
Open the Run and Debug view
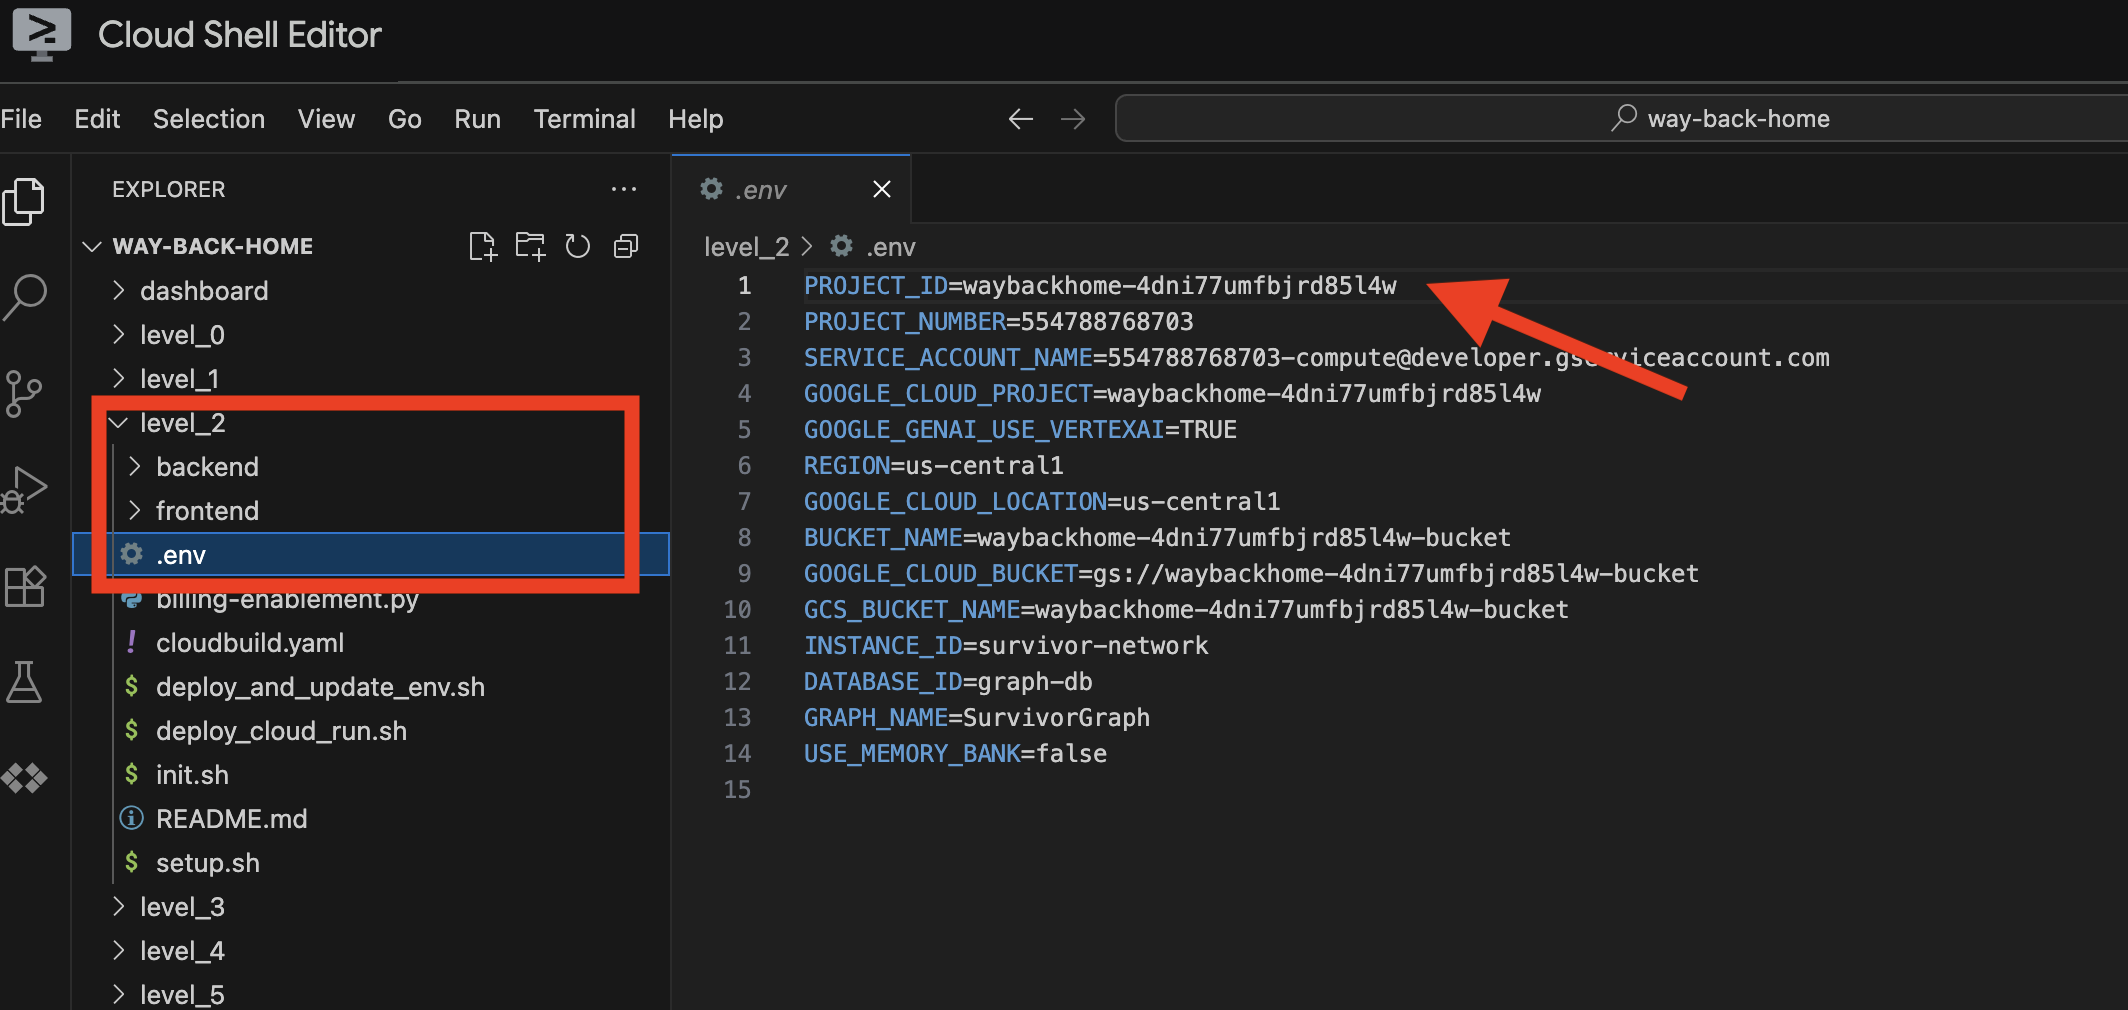[24, 489]
